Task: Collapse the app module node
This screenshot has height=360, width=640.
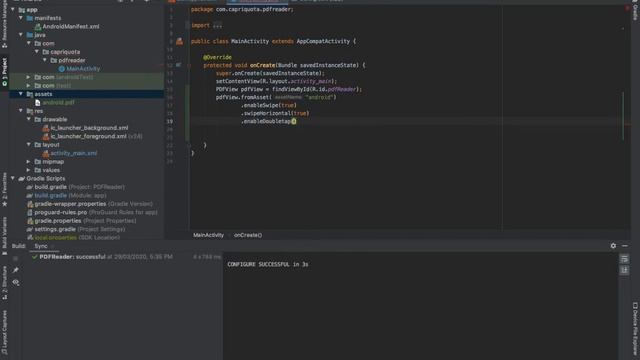Action: (13, 9)
